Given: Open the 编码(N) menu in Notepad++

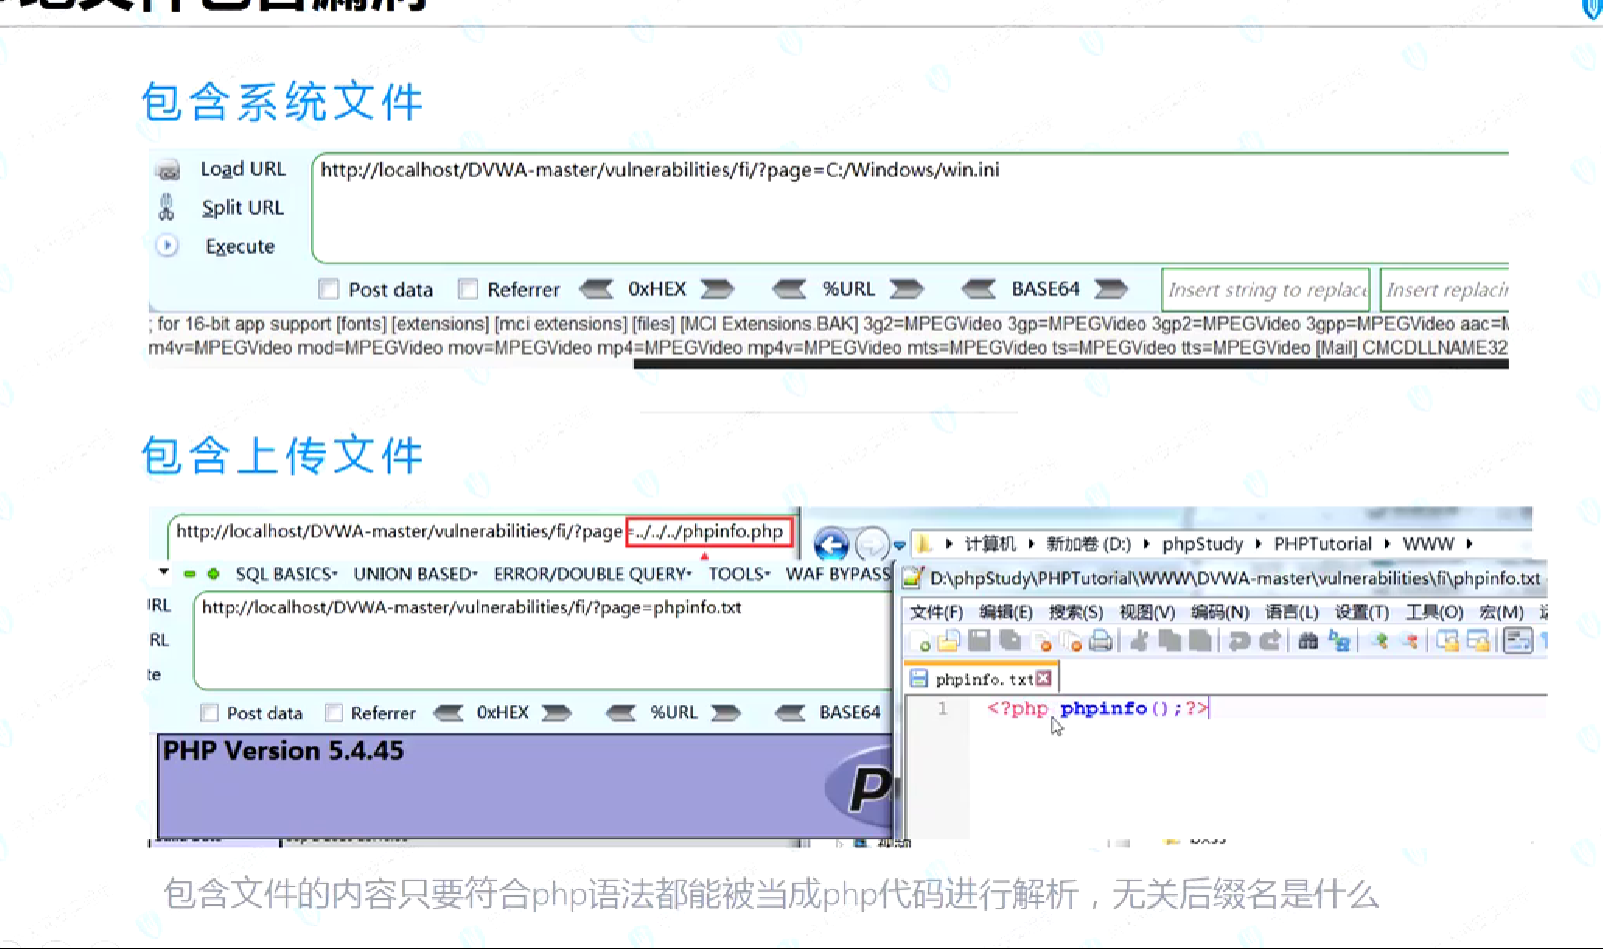Looking at the screenshot, I should 1220,612.
